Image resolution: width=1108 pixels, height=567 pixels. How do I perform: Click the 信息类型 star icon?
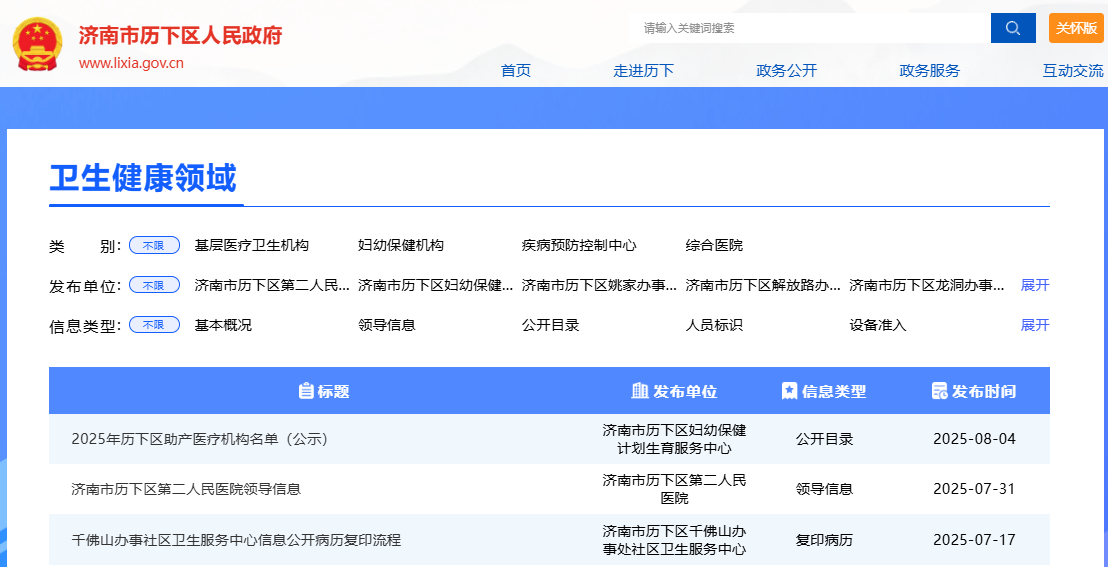coord(789,391)
